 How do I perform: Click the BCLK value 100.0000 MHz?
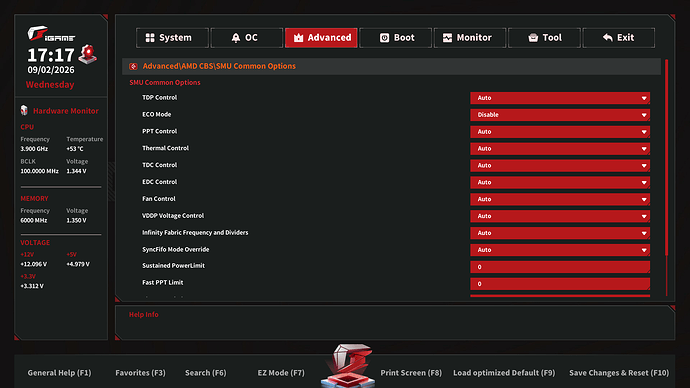[39, 171]
